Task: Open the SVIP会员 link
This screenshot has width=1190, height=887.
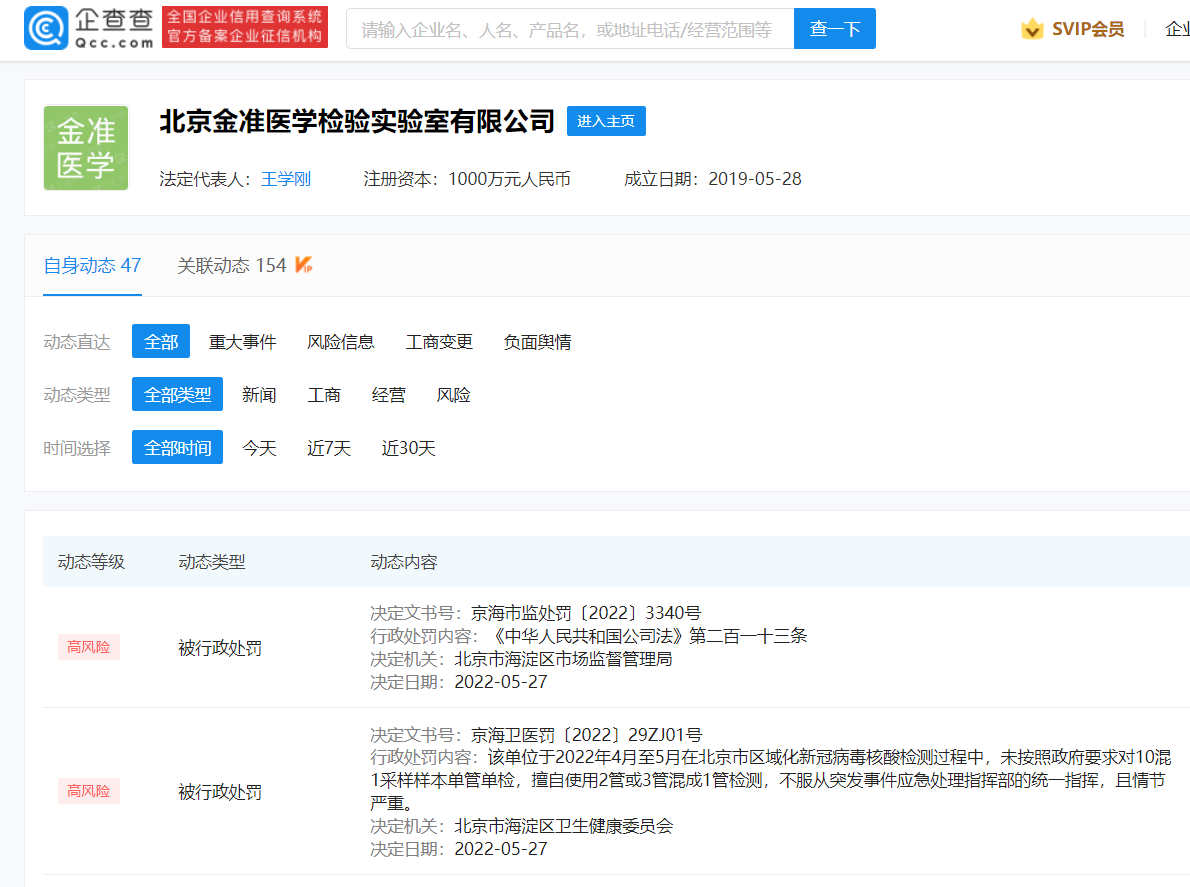Action: click(x=1088, y=30)
